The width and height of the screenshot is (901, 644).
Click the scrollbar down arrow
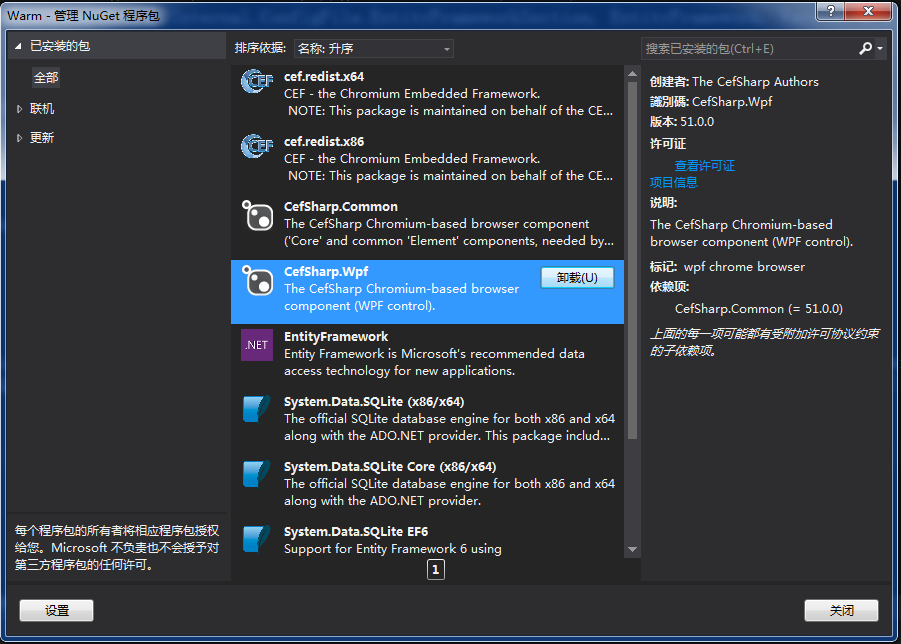click(x=632, y=549)
